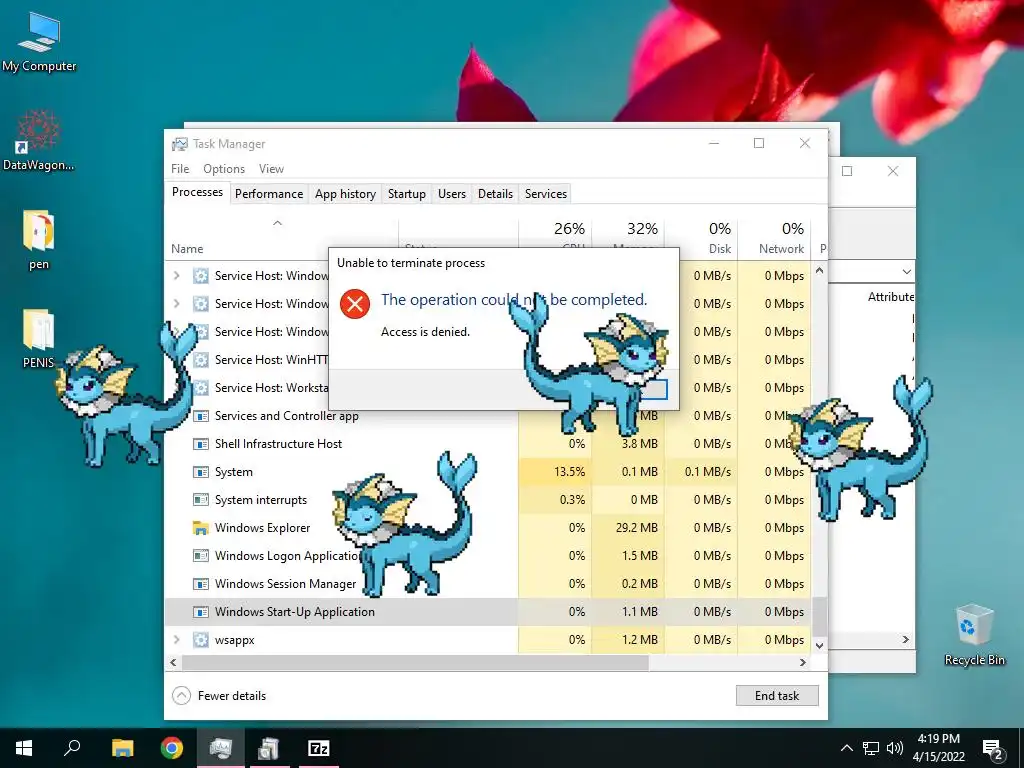Select the Windows Explorer process
The image size is (1024, 768).
point(488,528)
